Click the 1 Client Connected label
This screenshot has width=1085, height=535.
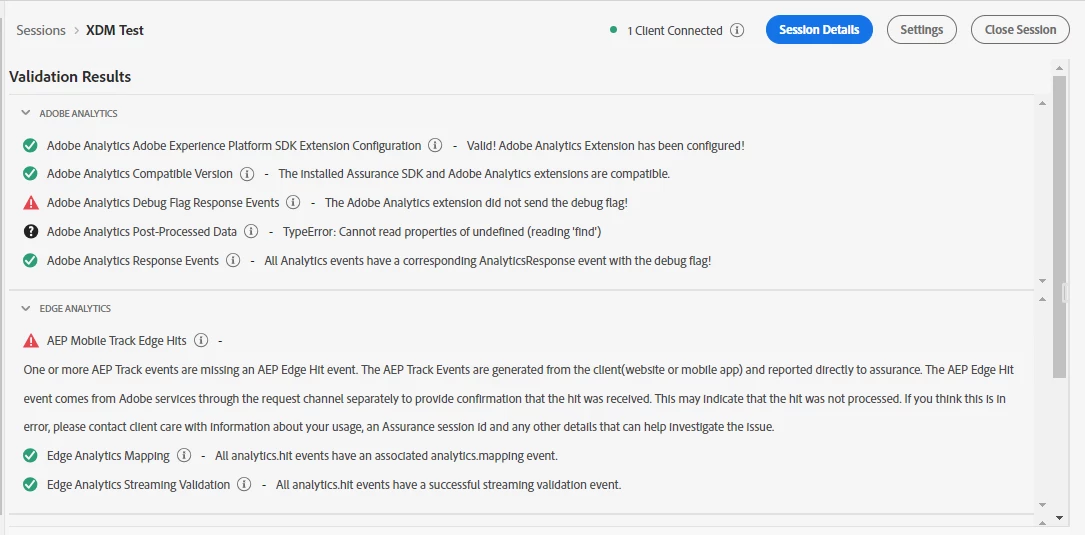point(675,30)
